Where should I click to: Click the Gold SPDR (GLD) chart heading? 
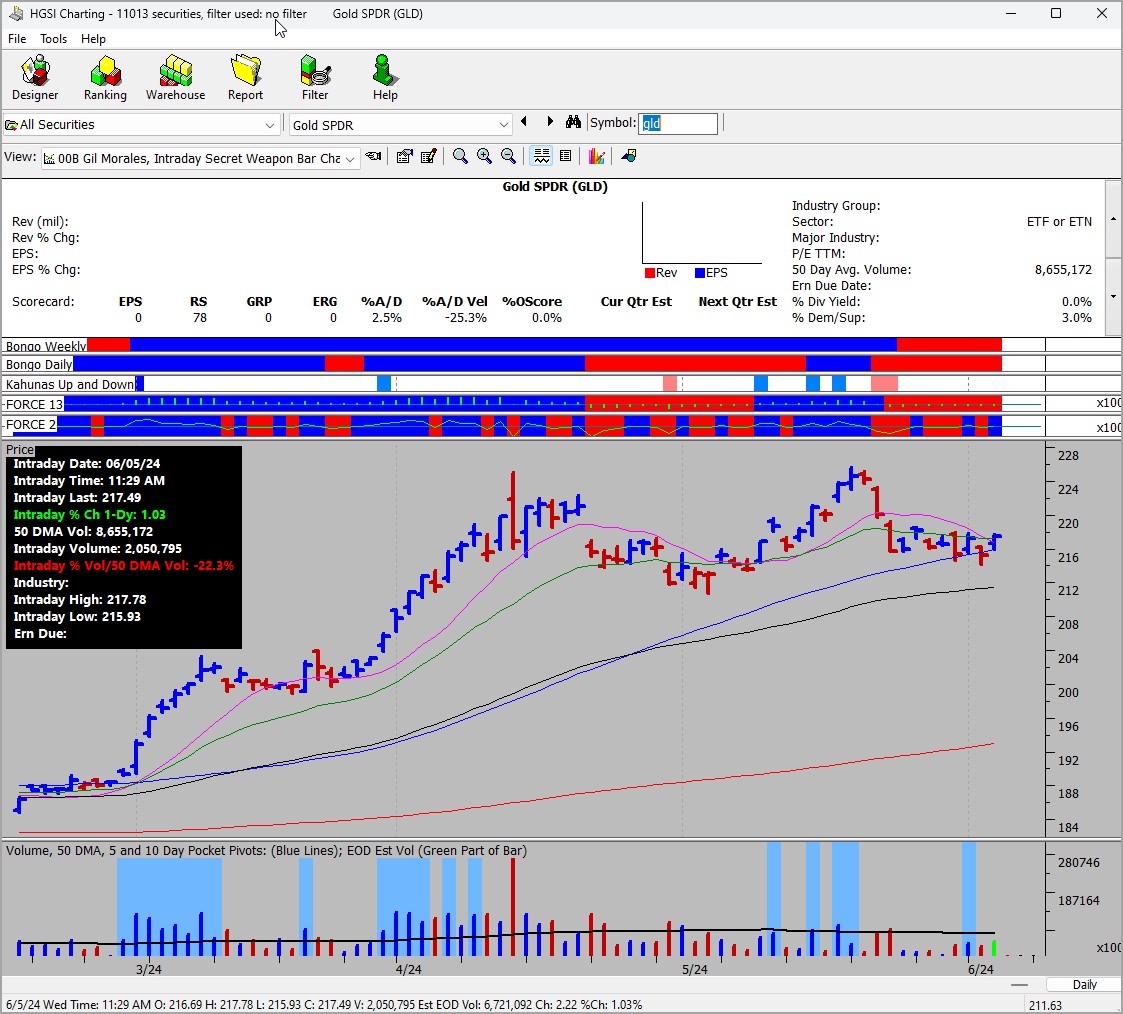click(x=555, y=187)
